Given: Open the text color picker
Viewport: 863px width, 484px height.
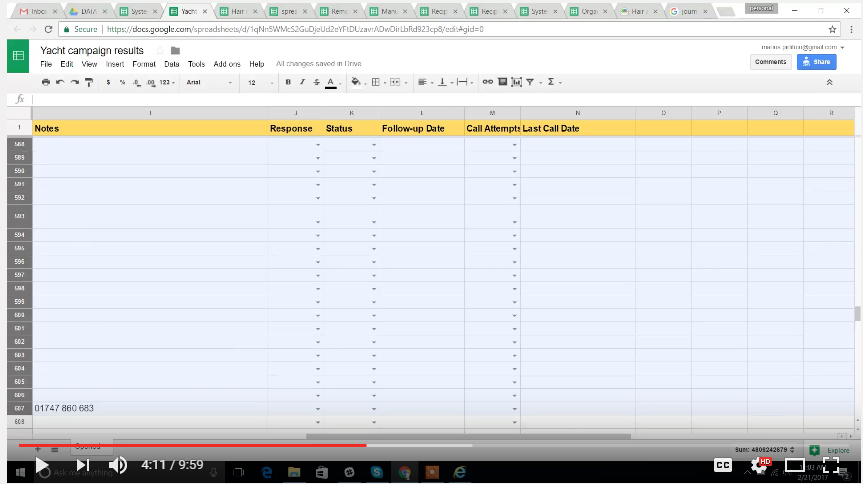Looking at the screenshot, I should (330, 82).
